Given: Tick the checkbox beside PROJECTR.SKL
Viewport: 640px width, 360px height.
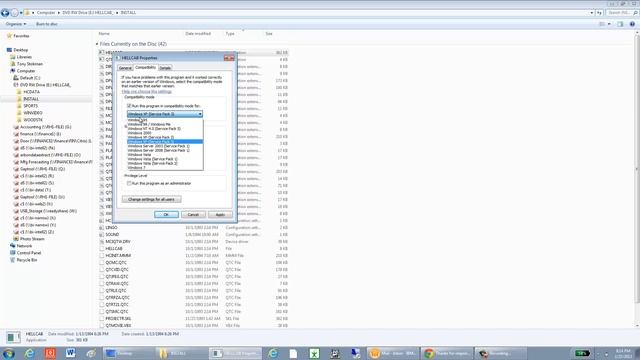Looking at the screenshot, I should (102, 319).
